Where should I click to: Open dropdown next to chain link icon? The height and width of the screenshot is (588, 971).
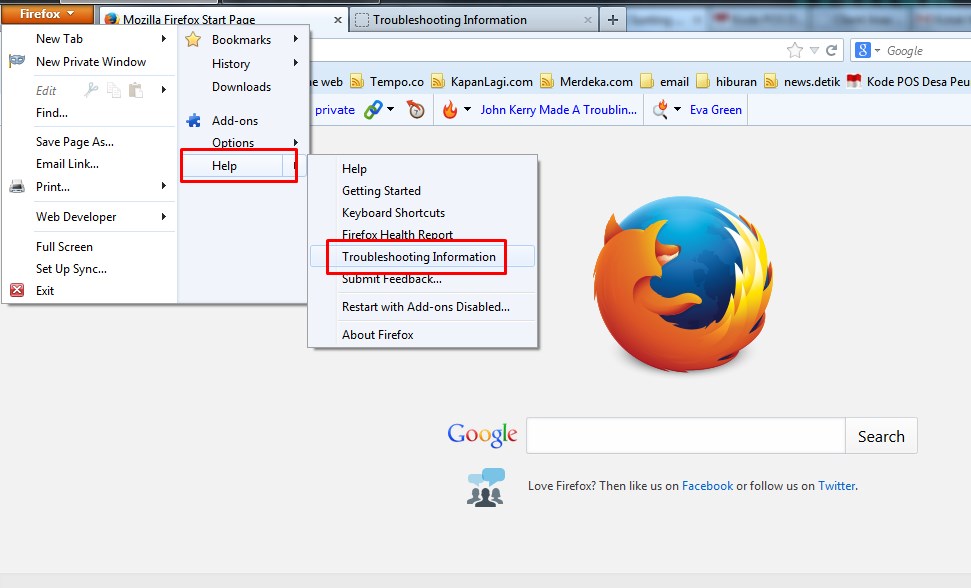[x=390, y=110]
